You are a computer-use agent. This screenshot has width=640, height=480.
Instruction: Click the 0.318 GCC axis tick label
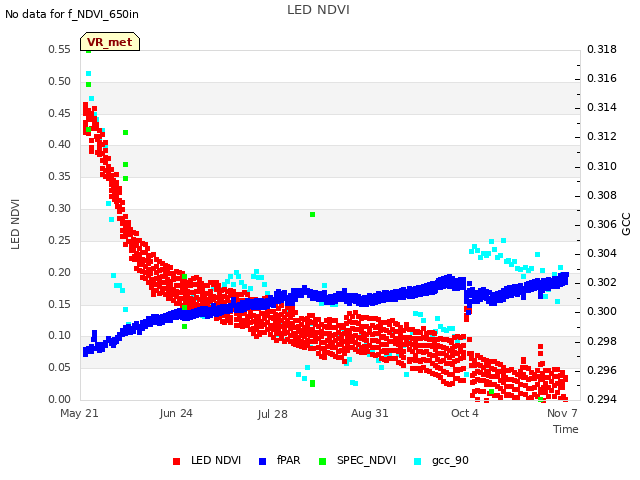point(602,49)
